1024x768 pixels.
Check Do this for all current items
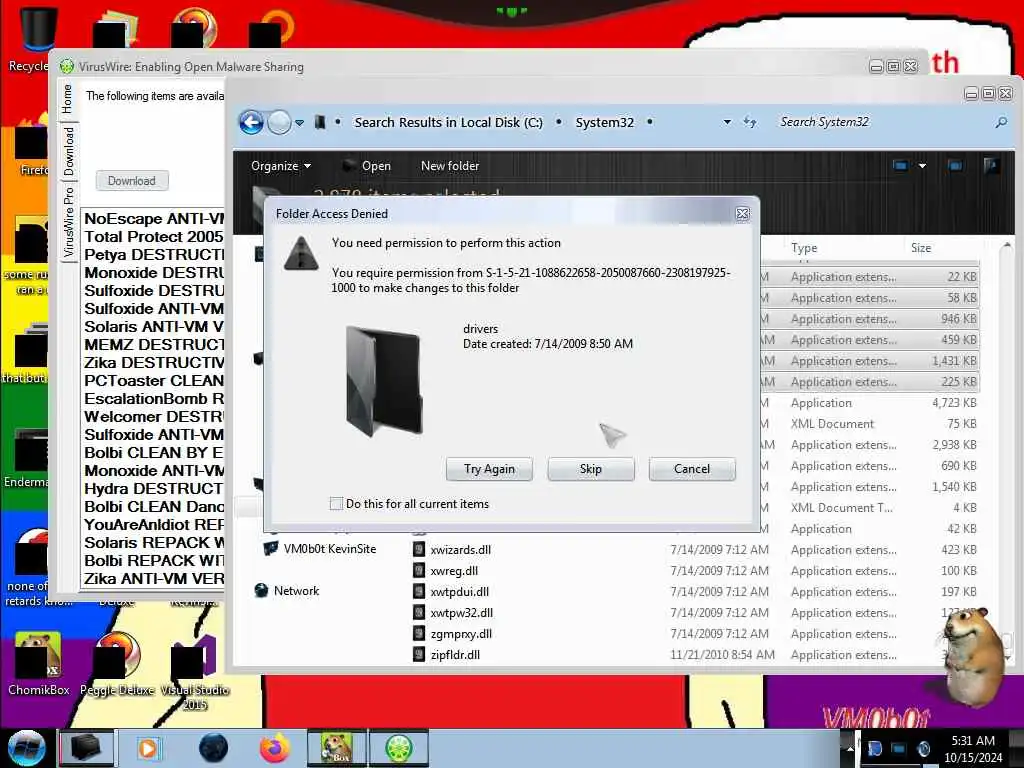pos(336,504)
